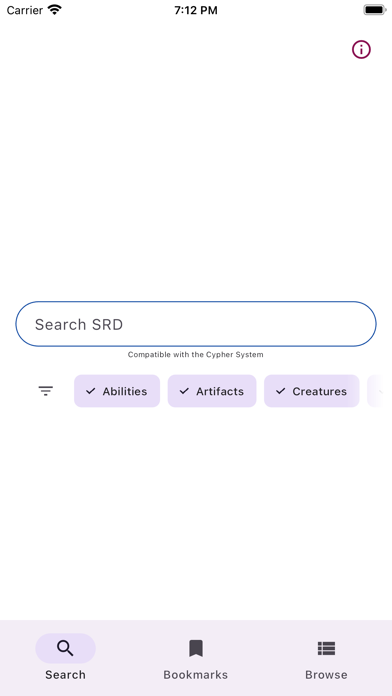Focus the Search SRD input field
The height and width of the screenshot is (696, 392).
tap(196, 324)
